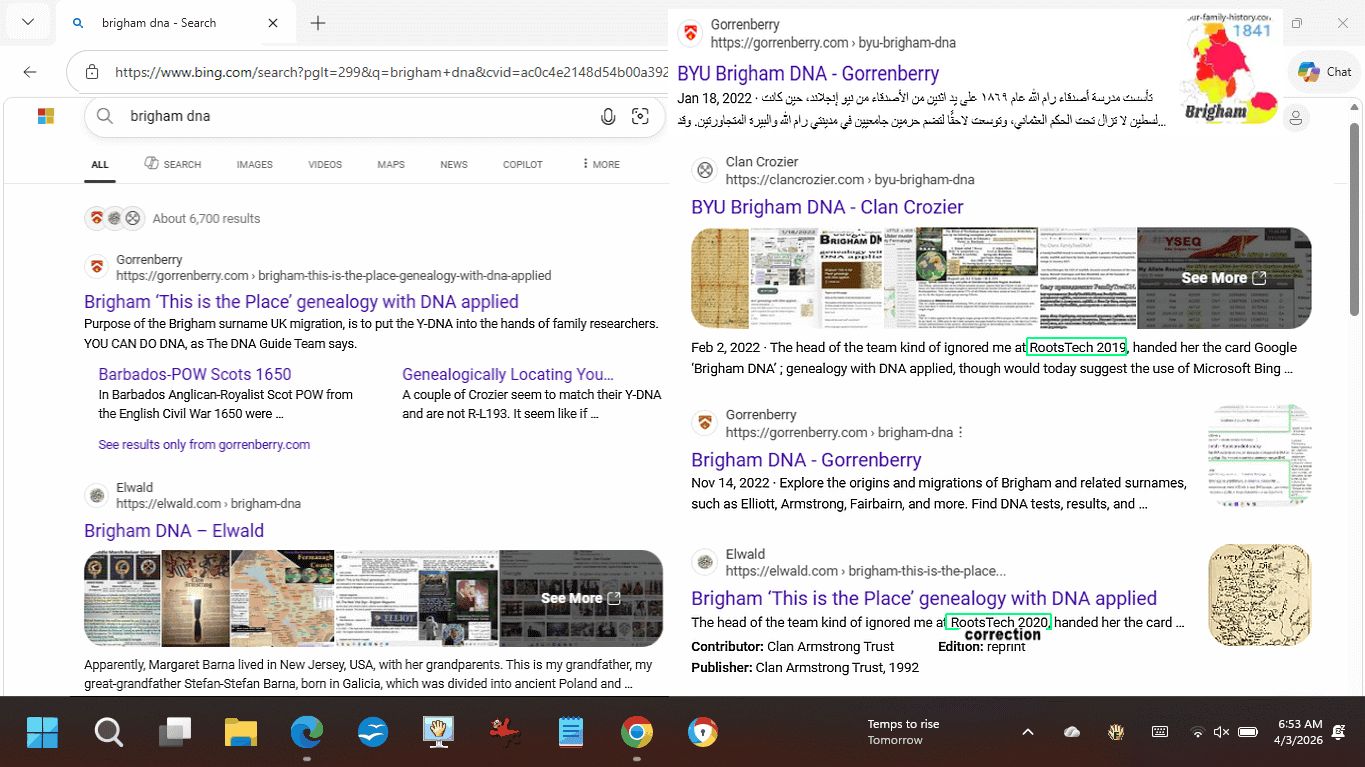
Task: Toggle speaker mute in the system tray
Action: click(x=1220, y=732)
